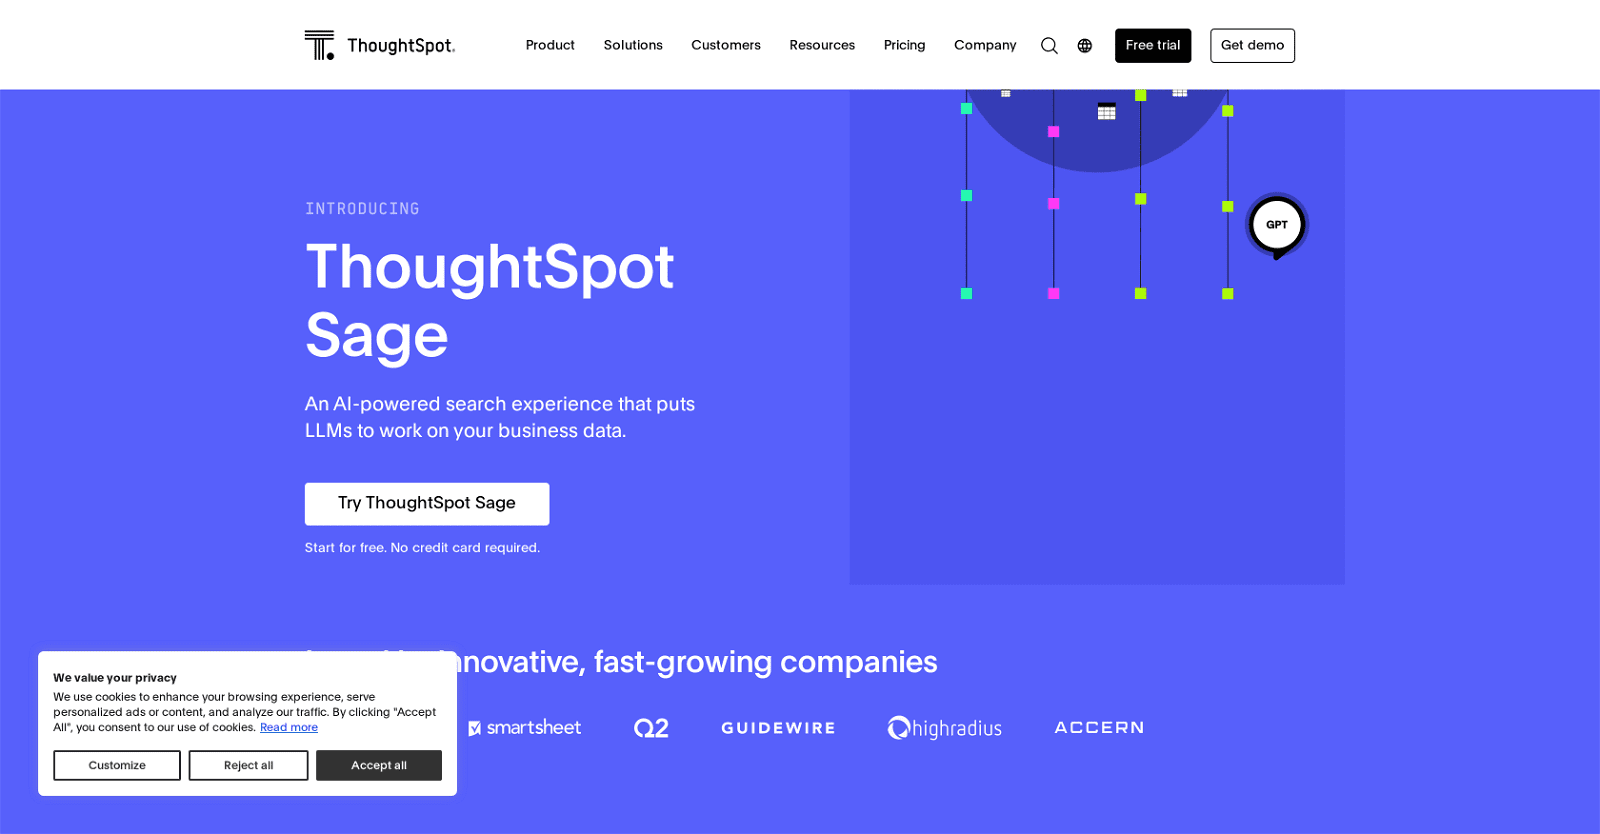Click the table icon in the illustration
This screenshot has width=1600, height=834.
click(1105, 112)
